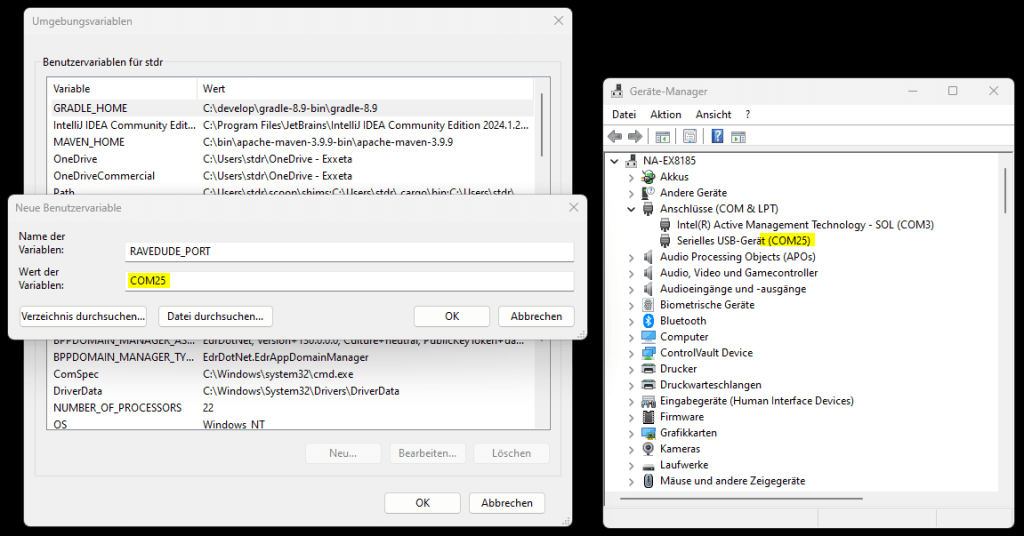This screenshot has width=1024, height=536.
Task: Click the show/hide action pane toolbar icon
Action: (x=739, y=136)
